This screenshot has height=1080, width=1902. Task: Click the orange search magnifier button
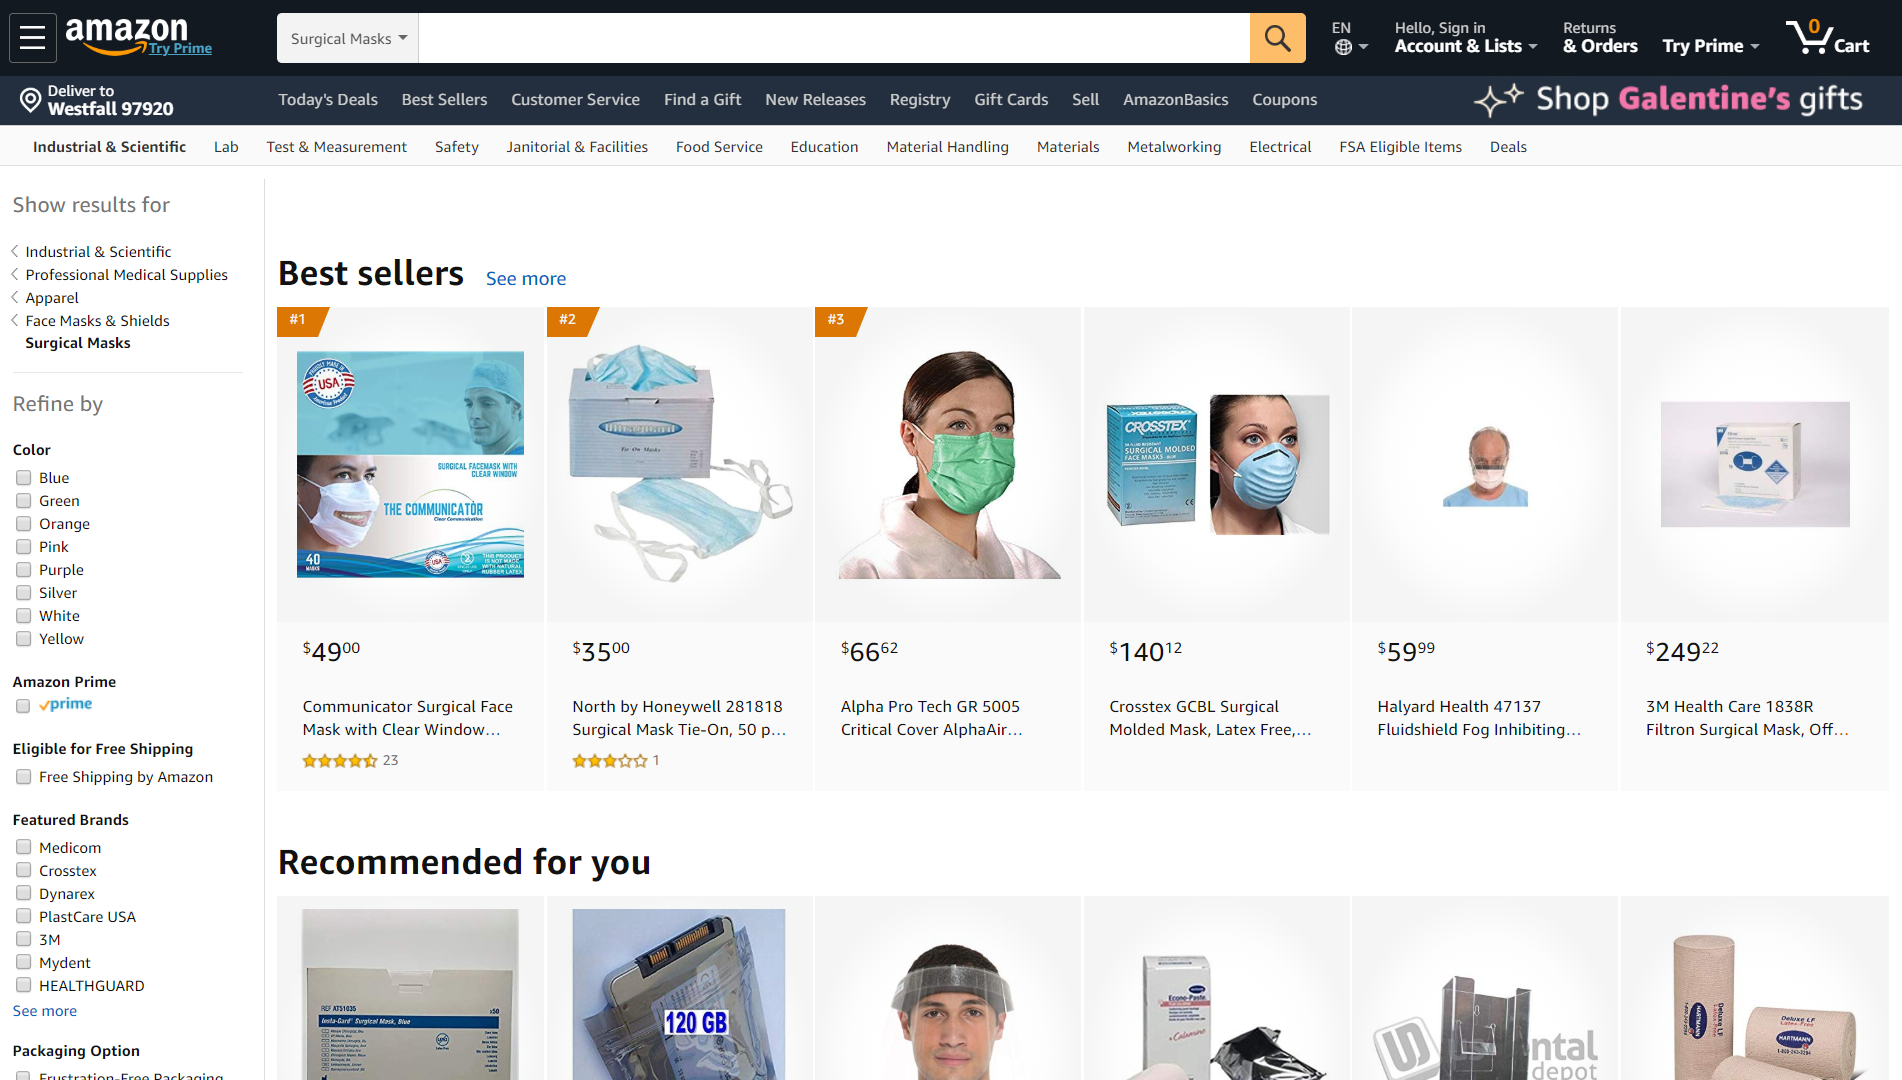(x=1277, y=38)
